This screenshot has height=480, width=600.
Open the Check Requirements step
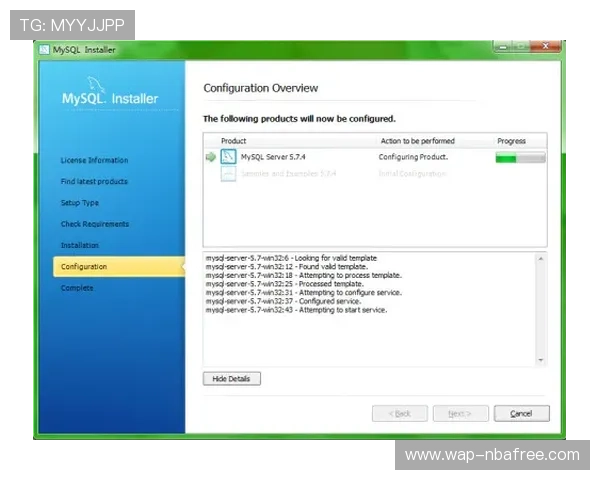pos(95,224)
